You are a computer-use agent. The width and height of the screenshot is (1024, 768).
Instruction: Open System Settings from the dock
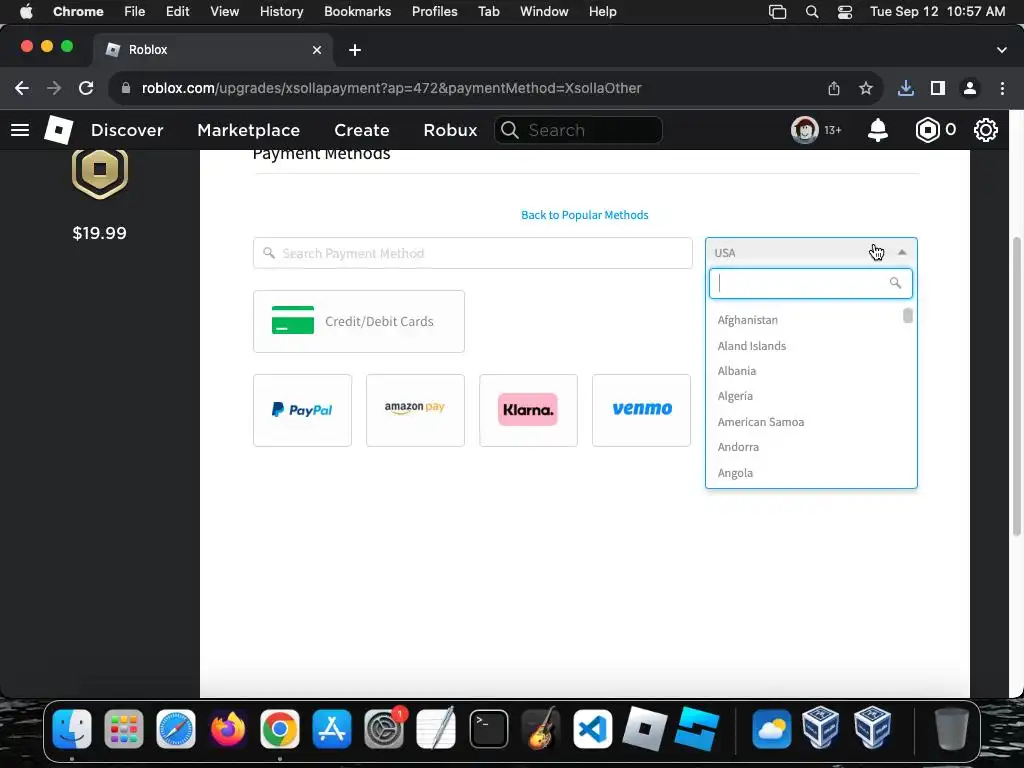tap(384, 729)
